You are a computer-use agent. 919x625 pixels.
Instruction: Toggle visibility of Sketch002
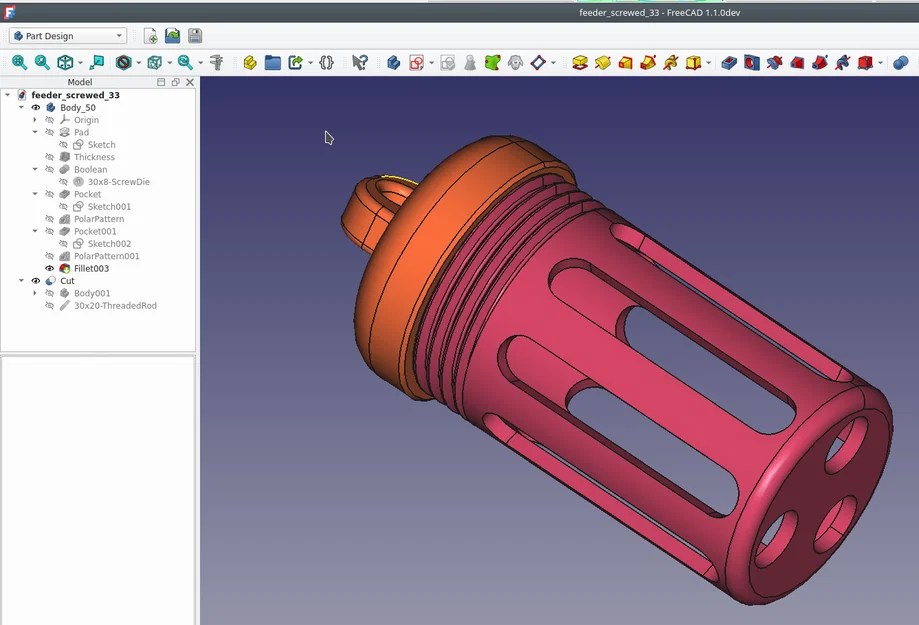(63, 243)
